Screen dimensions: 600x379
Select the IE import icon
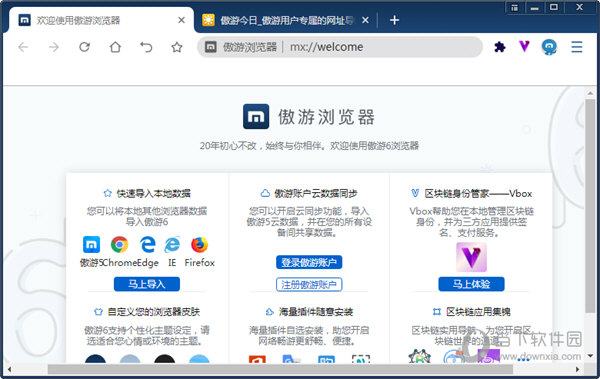[x=172, y=245]
